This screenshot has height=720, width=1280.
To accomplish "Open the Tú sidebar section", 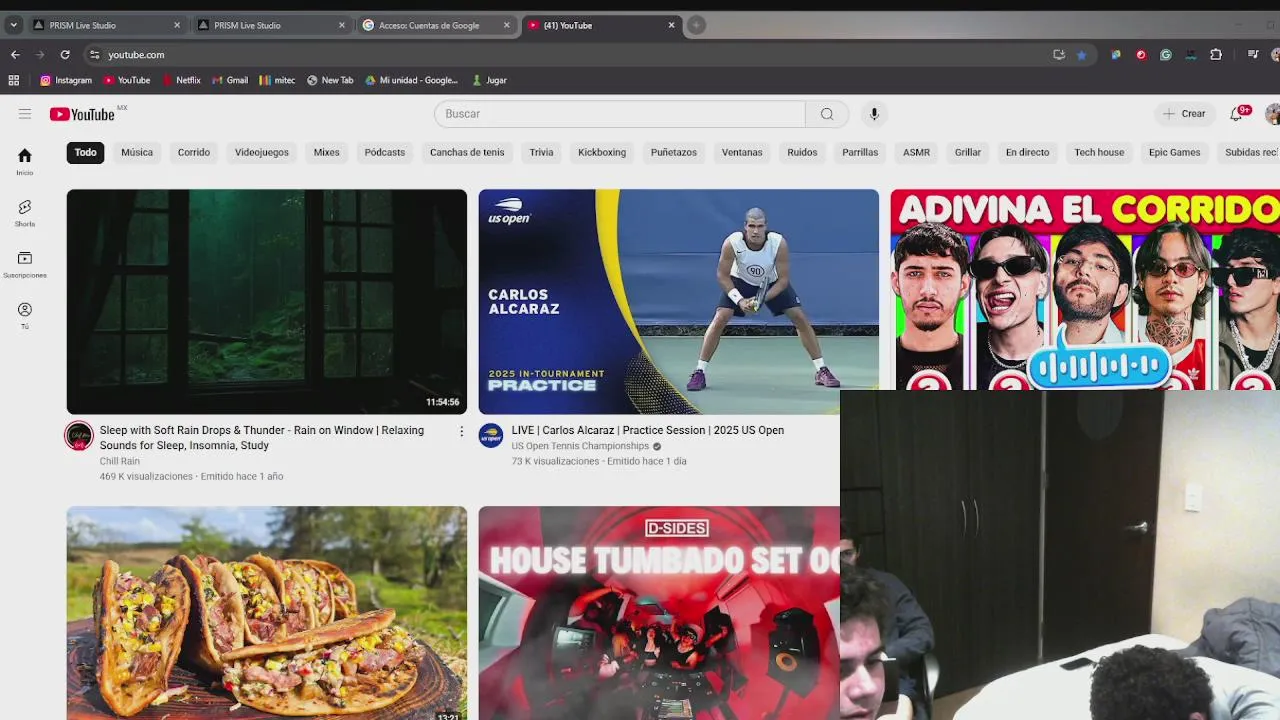I will click(x=25, y=315).
